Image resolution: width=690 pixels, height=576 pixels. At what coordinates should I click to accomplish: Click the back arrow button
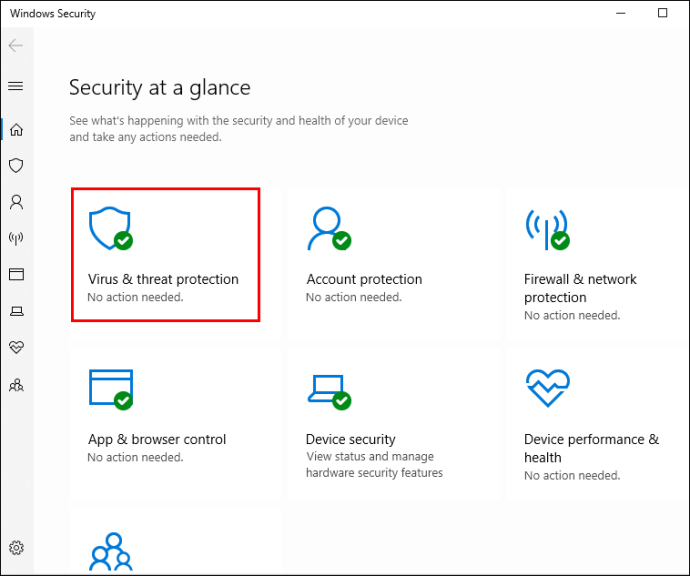tap(16, 45)
